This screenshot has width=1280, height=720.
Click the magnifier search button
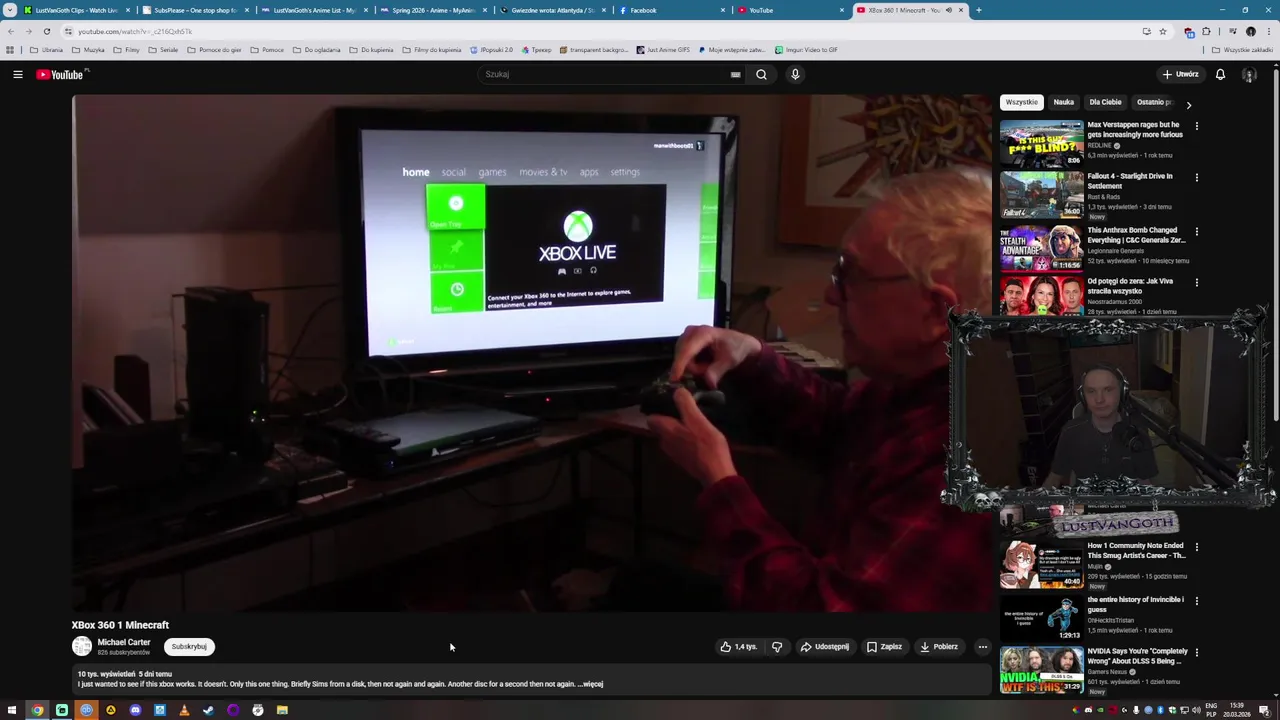(x=761, y=74)
